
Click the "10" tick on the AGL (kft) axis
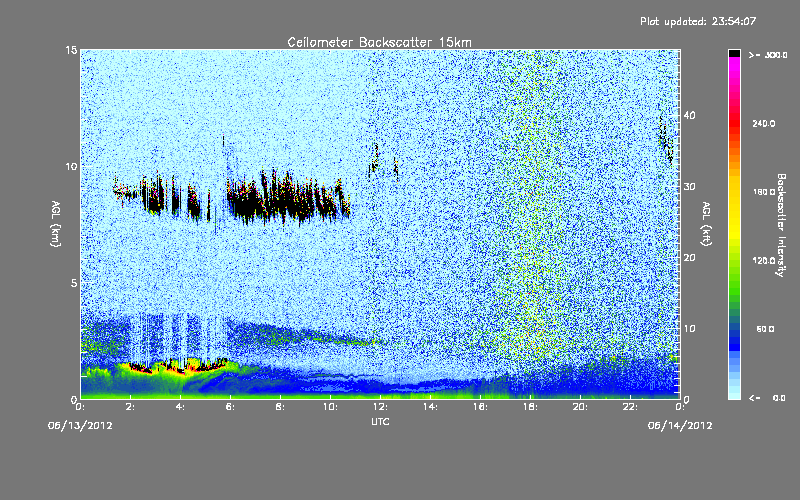point(689,329)
